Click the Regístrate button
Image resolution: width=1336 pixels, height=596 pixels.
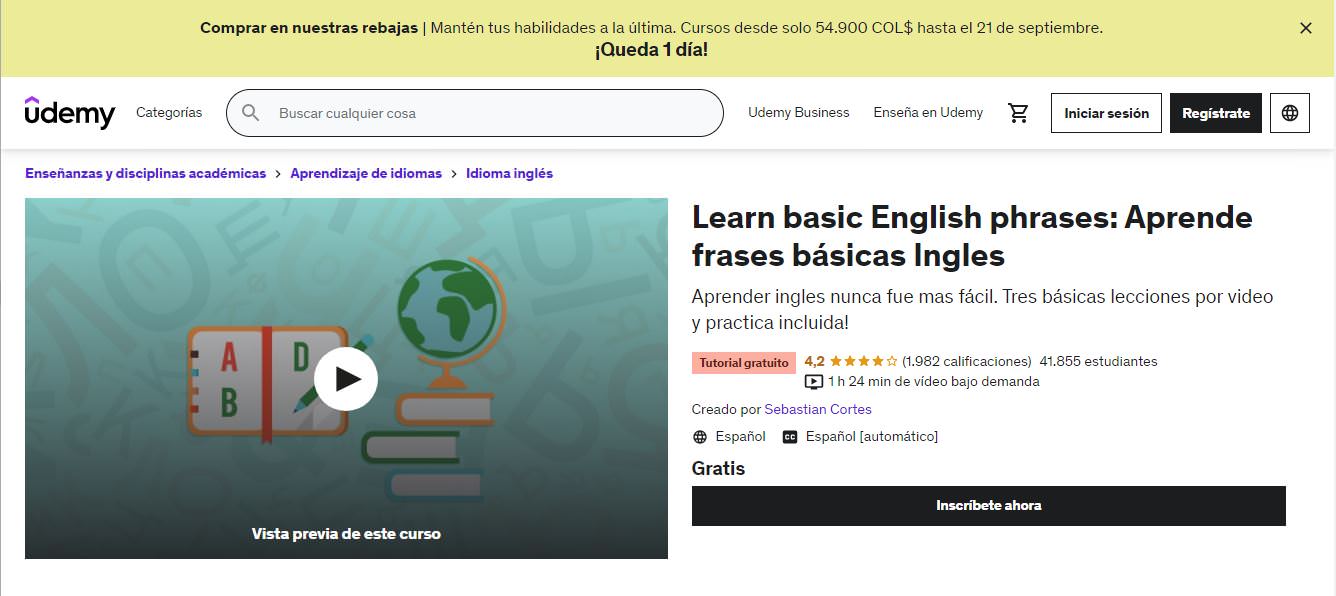pos(1216,113)
